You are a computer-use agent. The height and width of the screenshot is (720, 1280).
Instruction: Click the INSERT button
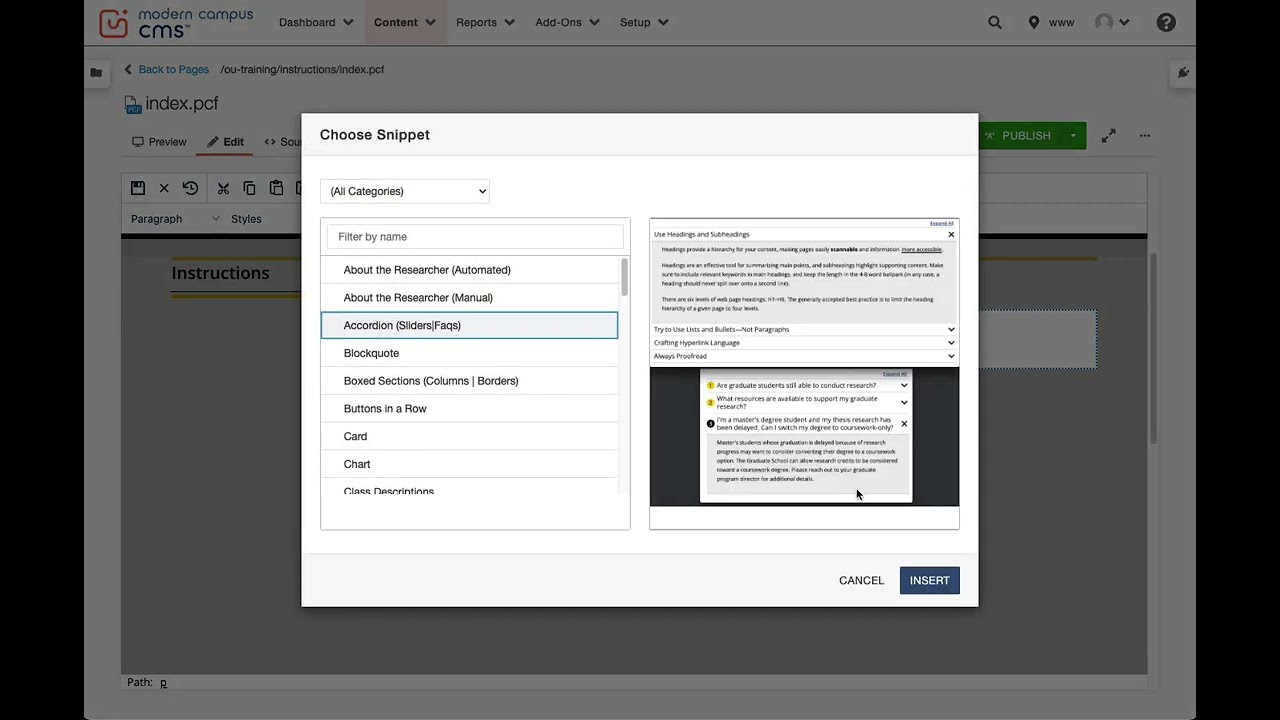click(929, 581)
